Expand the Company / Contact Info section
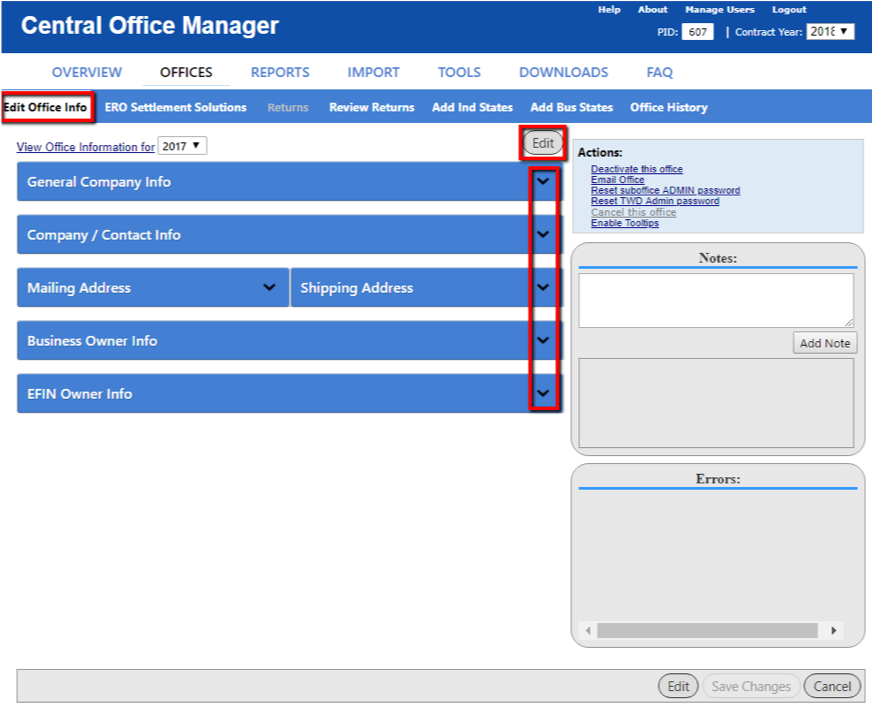The width and height of the screenshot is (872, 714). 542,234
